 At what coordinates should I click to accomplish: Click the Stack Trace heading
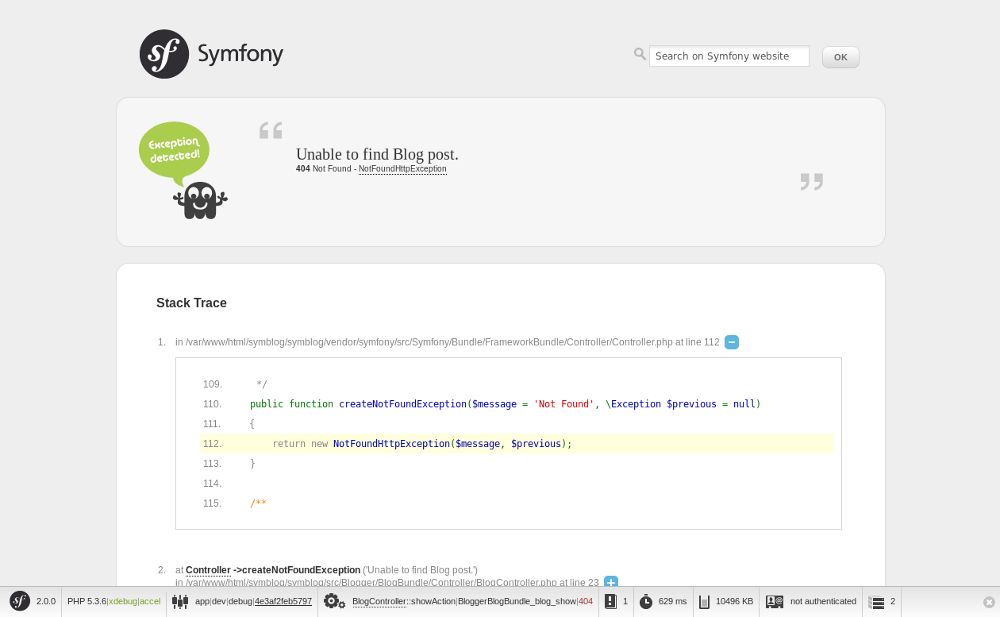tap(191, 303)
